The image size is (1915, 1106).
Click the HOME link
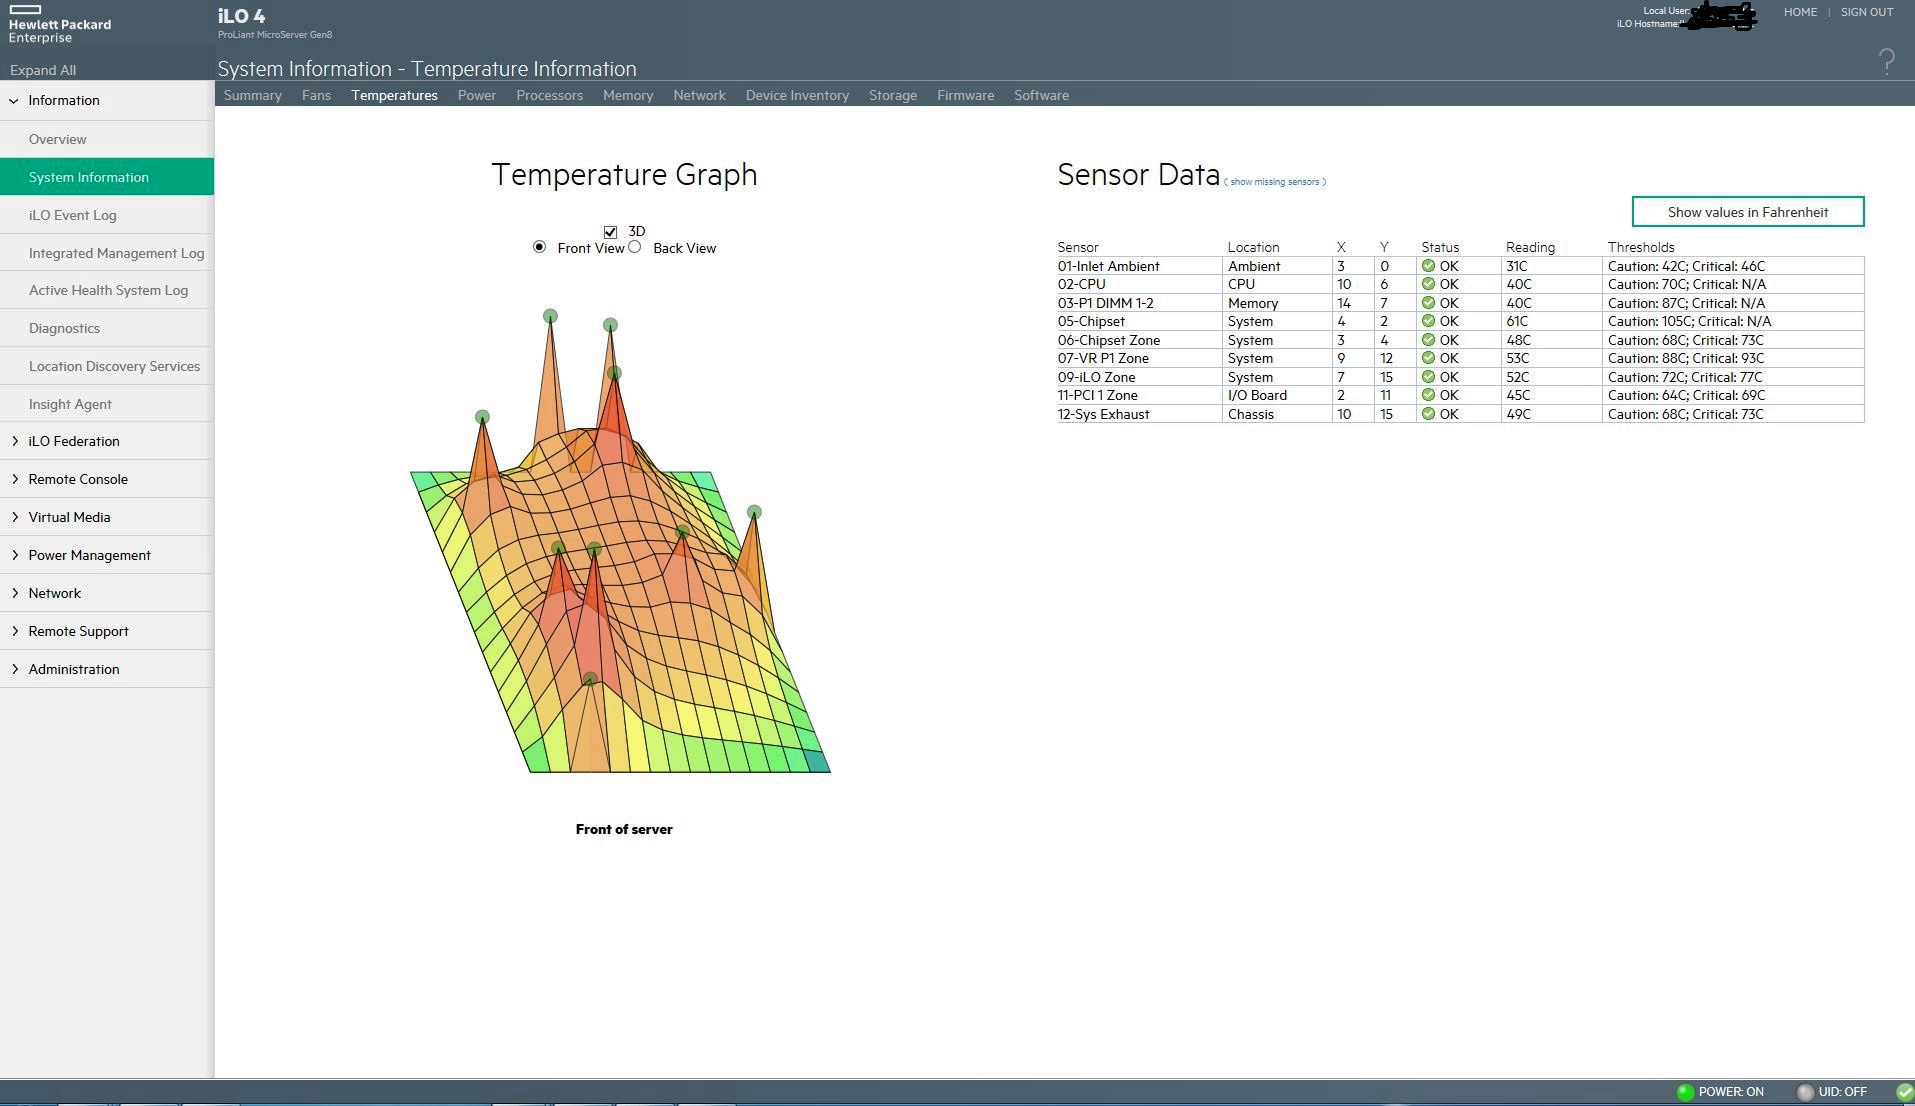pos(1800,12)
